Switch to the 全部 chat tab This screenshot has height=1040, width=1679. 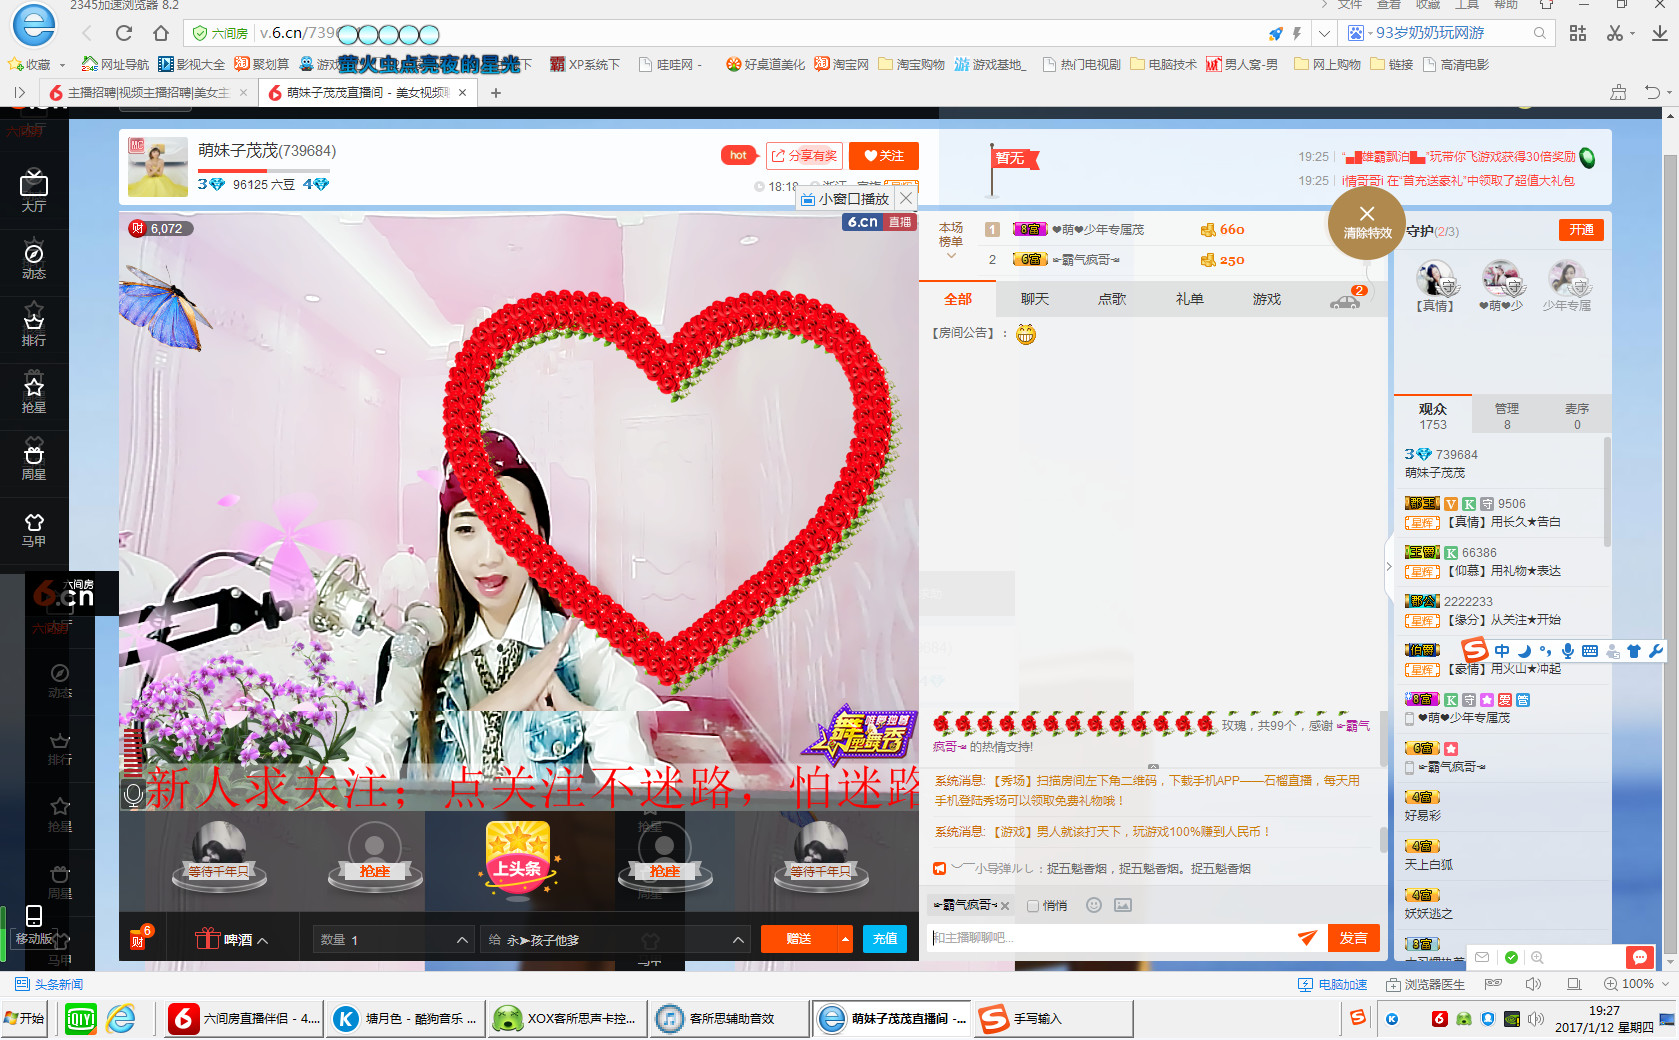[958, 299]
